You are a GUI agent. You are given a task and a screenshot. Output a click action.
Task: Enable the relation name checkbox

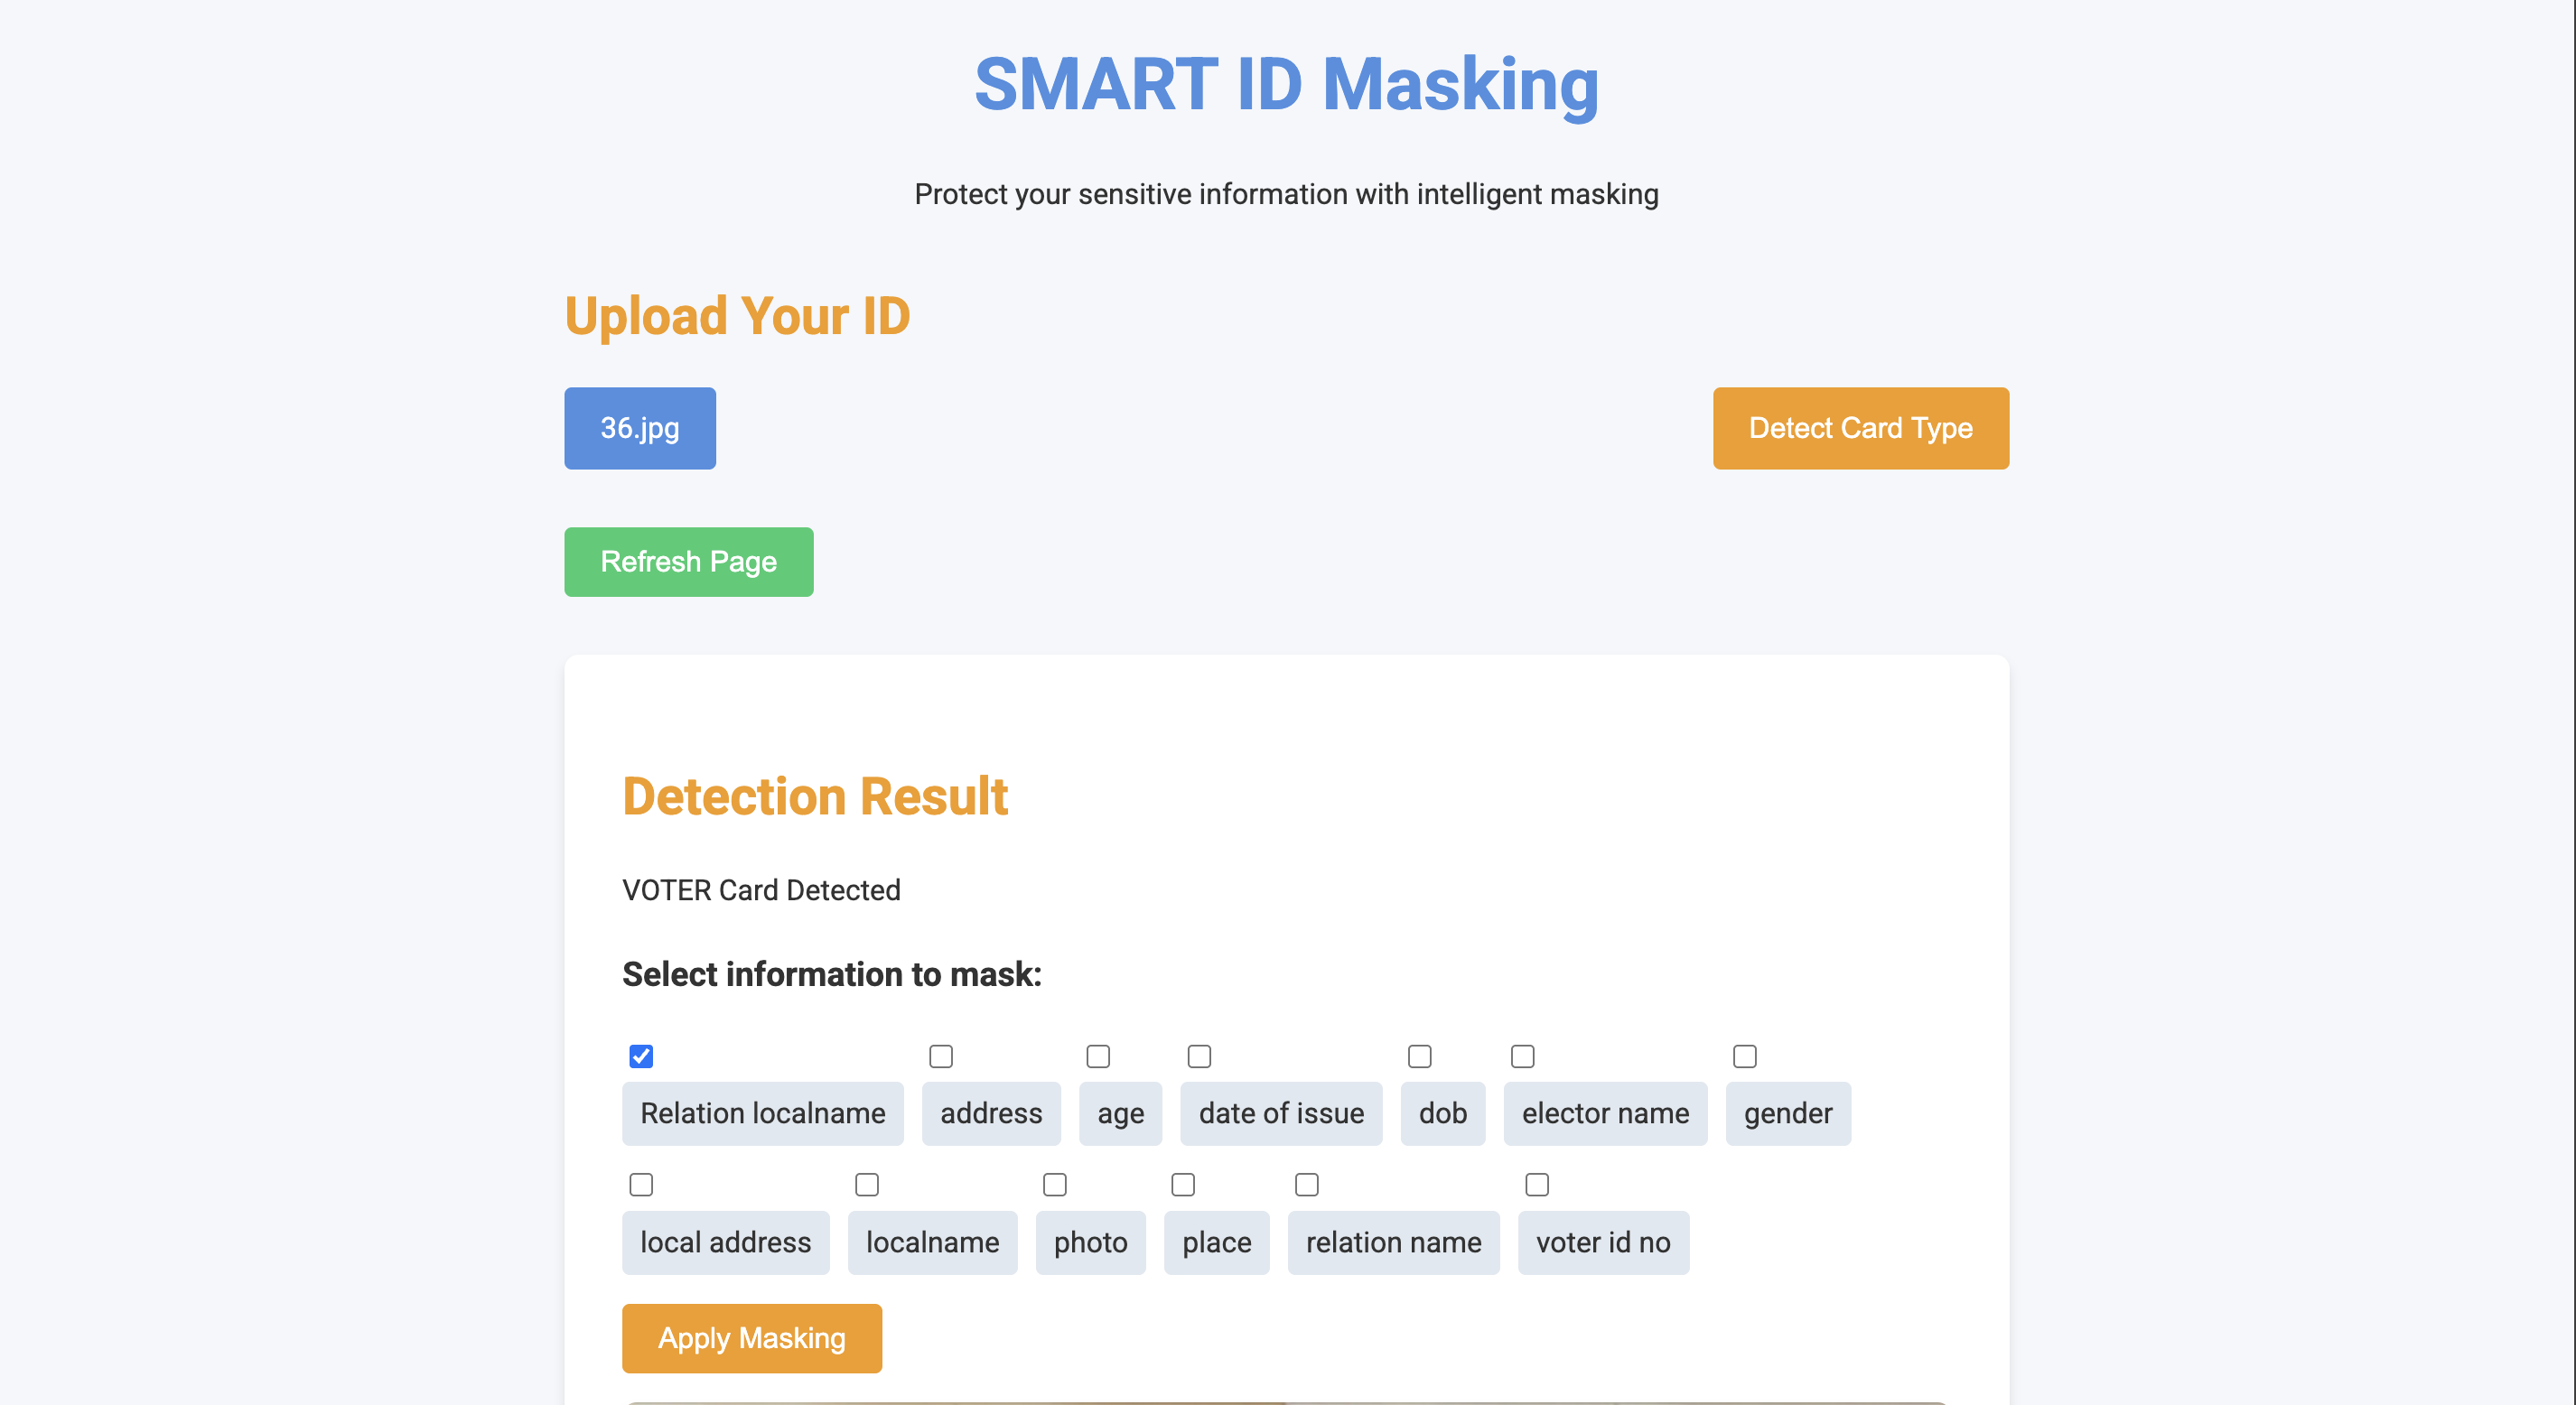tap(1306, 1184)
